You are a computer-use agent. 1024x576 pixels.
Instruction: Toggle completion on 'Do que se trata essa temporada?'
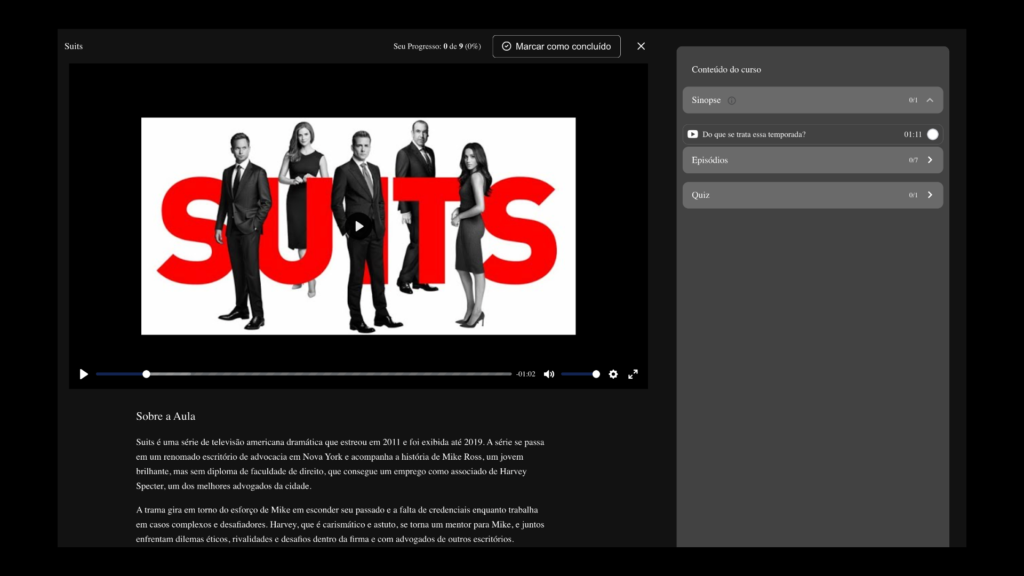(932, 133)
